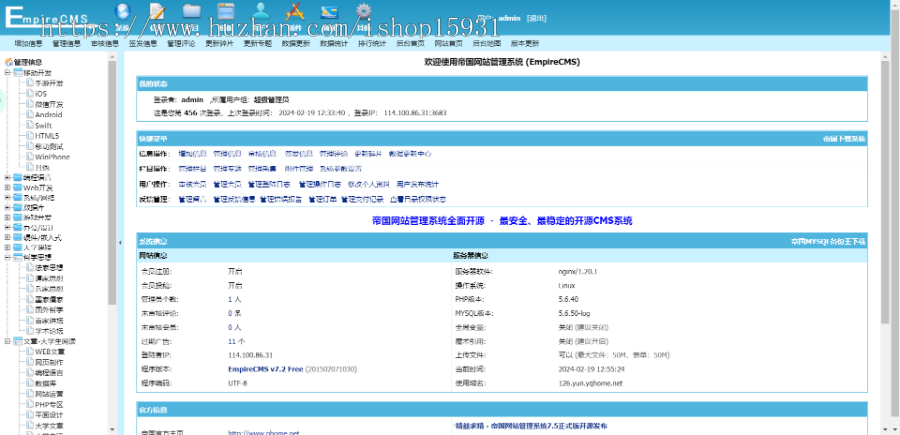Select the 国外哲学 tree item
This screenshot has height=435, width=900.
click(49, 310)
